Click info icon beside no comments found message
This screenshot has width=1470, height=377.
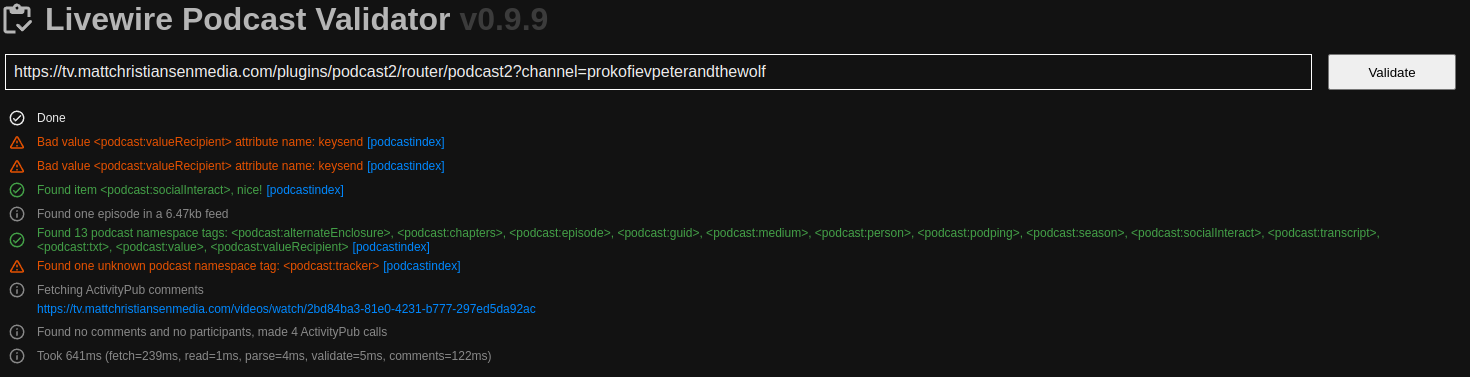click(17, 332)
